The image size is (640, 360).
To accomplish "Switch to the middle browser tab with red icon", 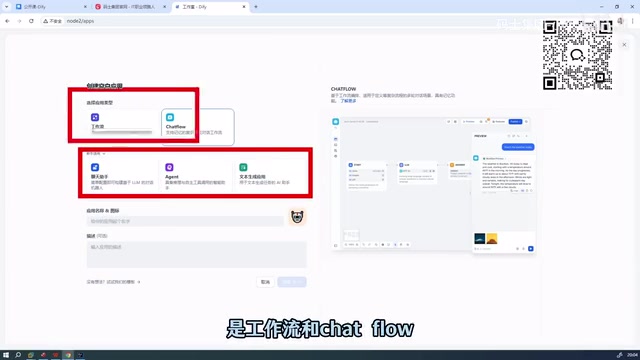I will 130,7.
